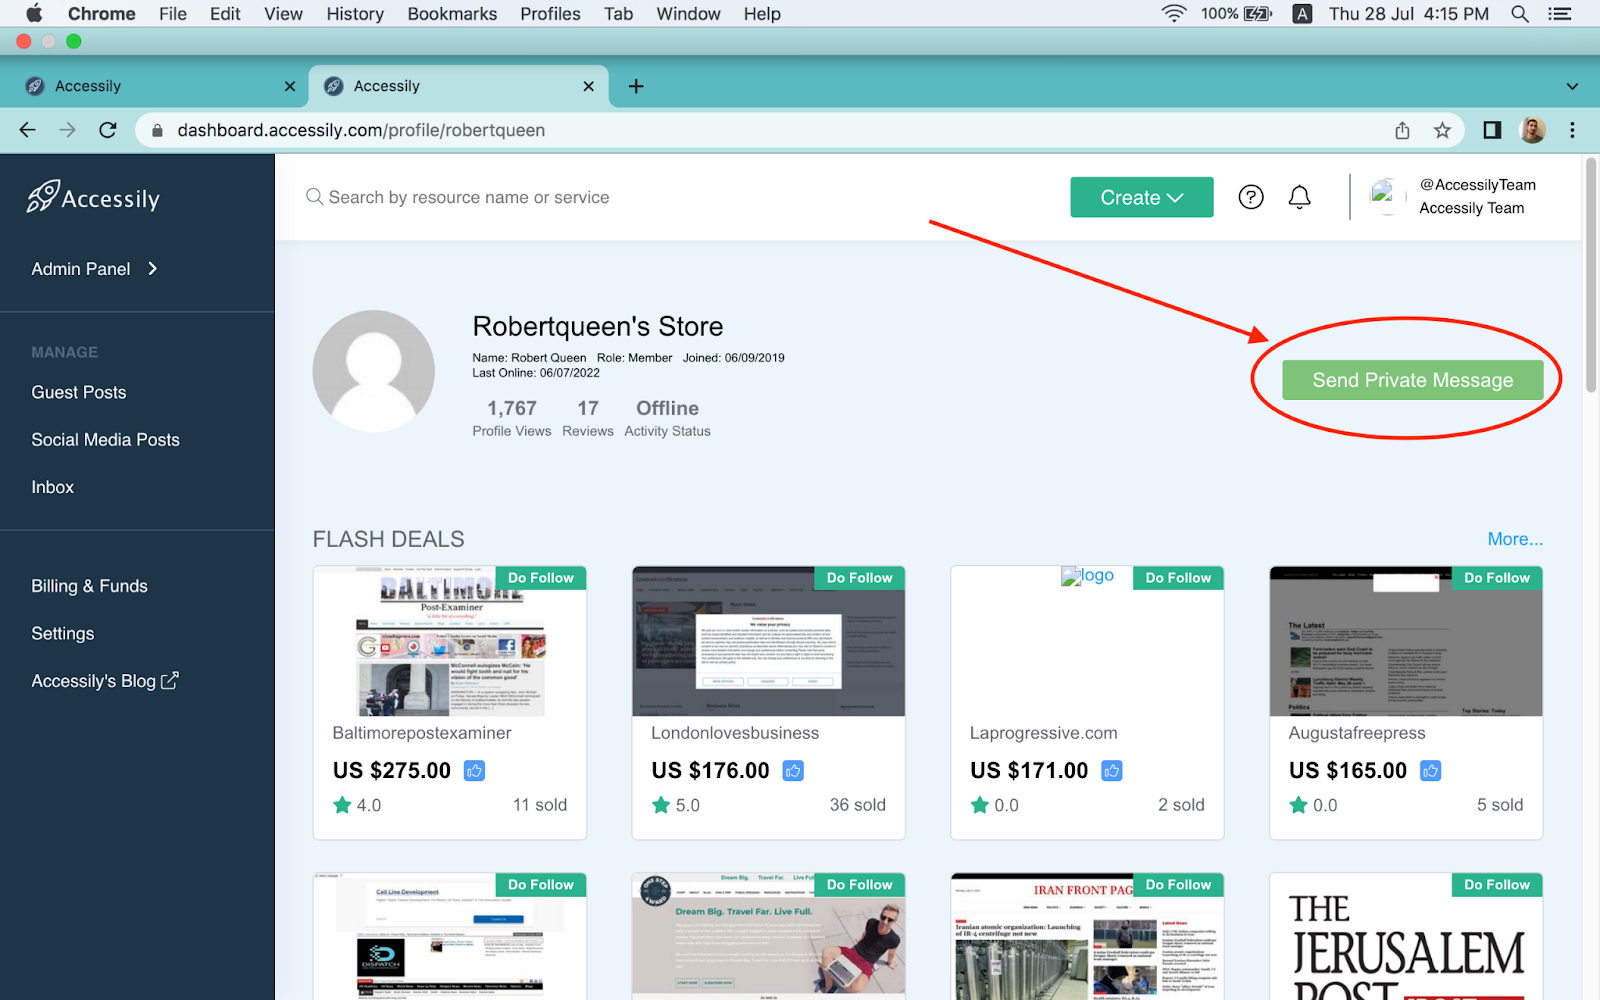Viewport: 1600px width, 1000px height.
Task: Go to Guest Posts
Action: [79, 392]
